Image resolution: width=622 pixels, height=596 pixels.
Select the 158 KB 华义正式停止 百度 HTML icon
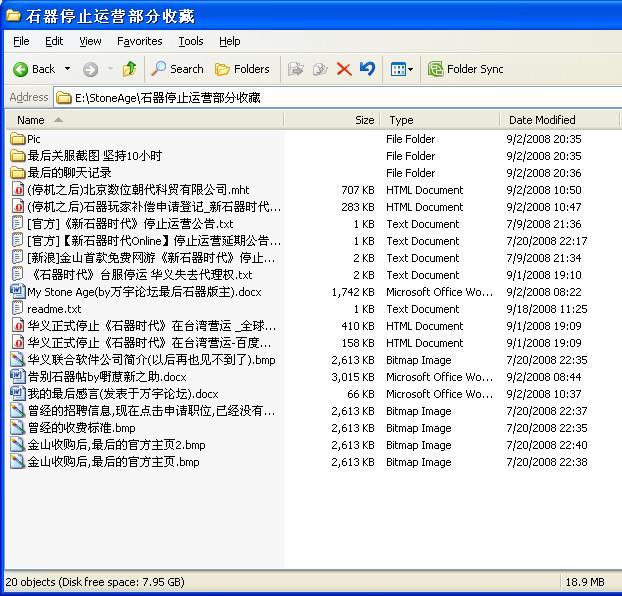[18, 343]
